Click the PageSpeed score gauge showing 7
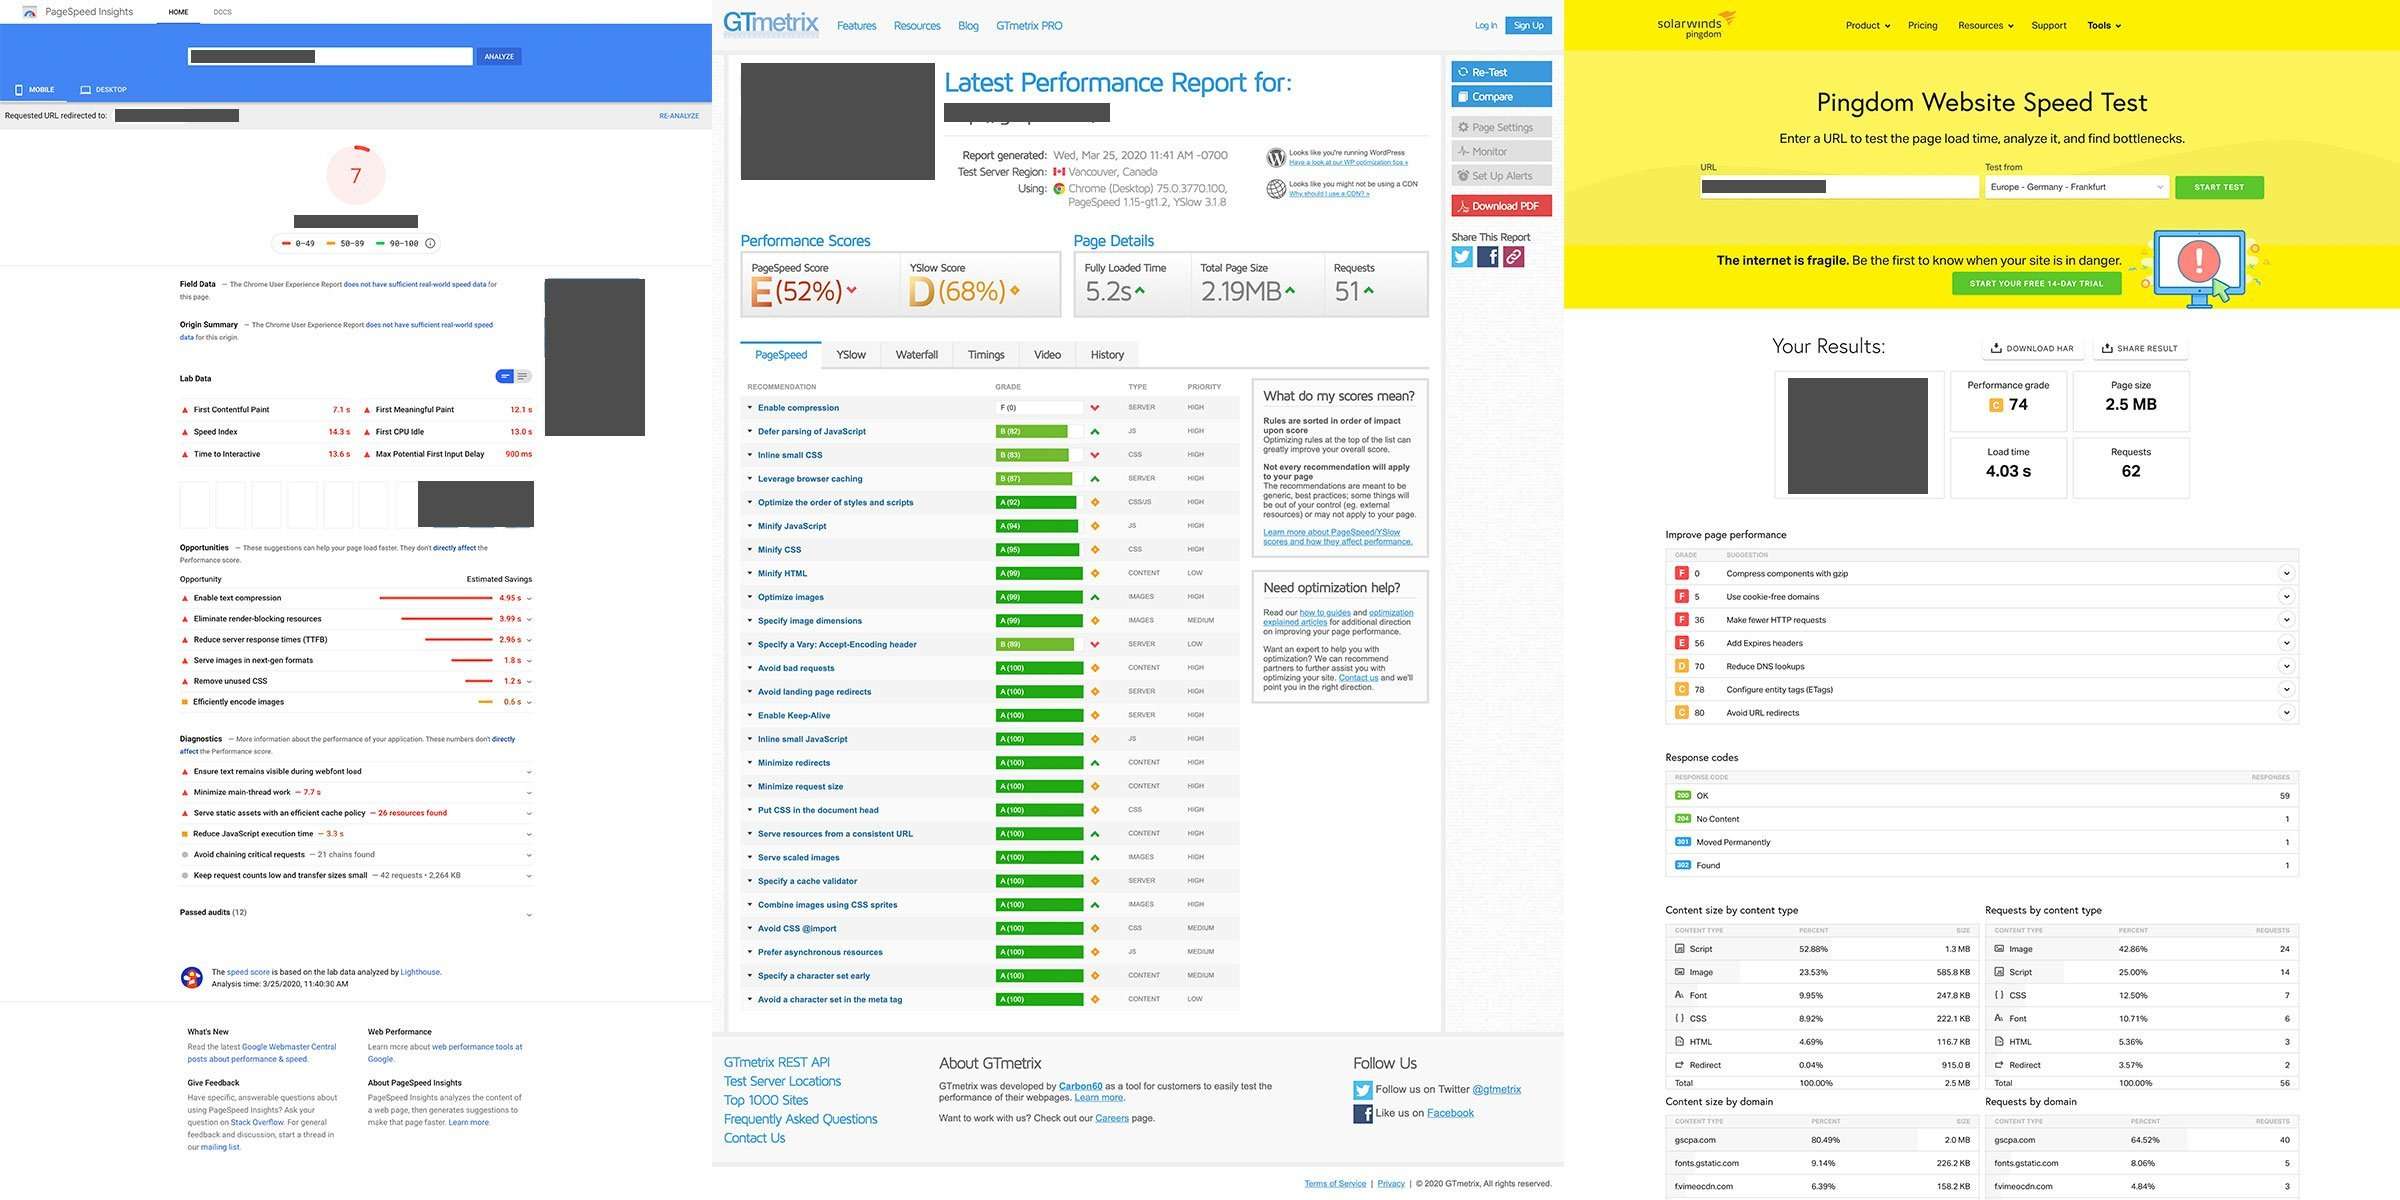This screenshot has width=2400, height=1200. pyautogui.click(x=355, y=176)
